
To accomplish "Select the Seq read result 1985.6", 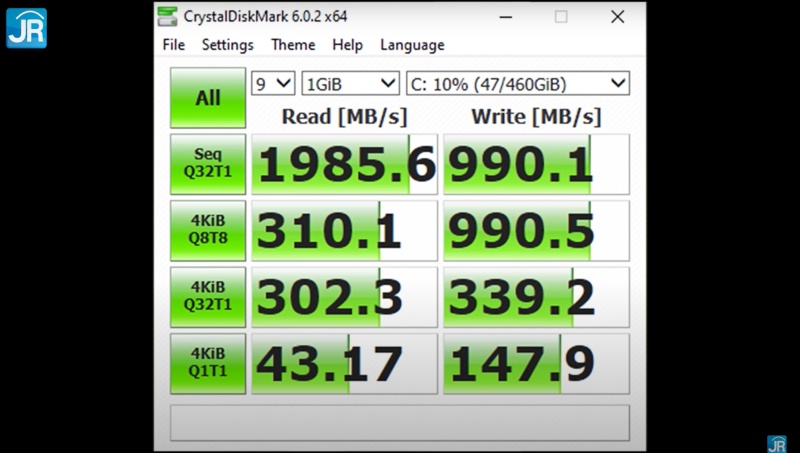I will (x=344, y=164).
